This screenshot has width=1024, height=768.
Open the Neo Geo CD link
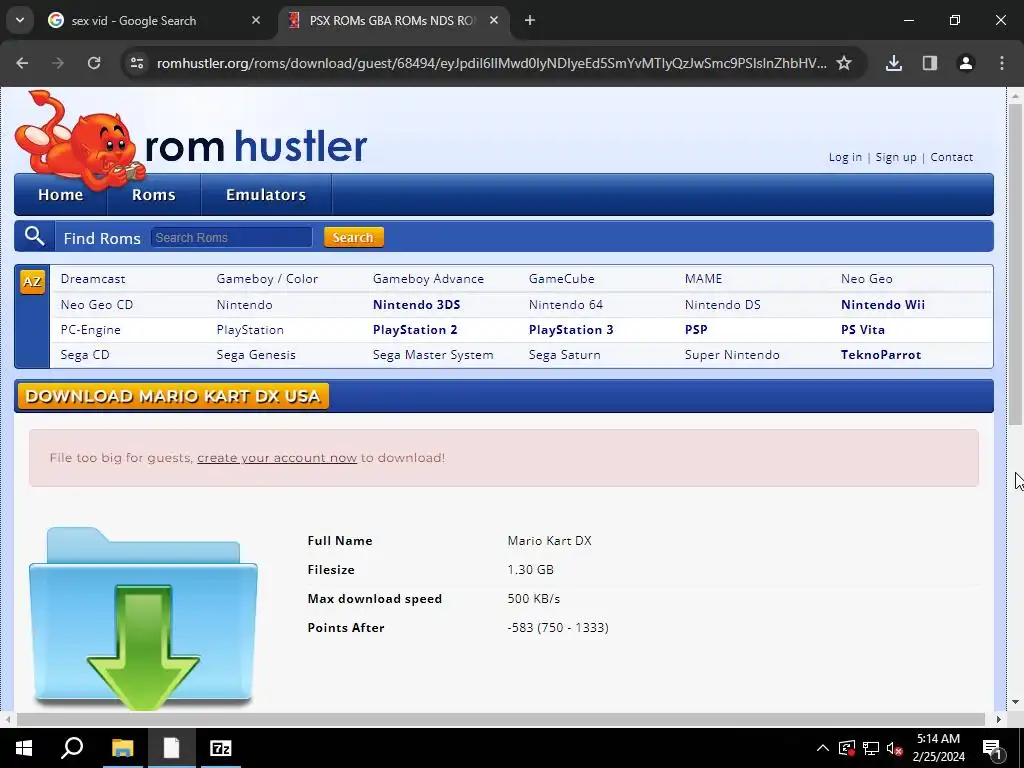(97, 304)
